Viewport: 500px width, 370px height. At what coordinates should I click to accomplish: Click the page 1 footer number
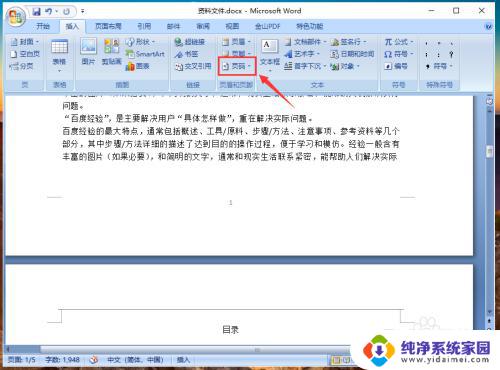[230, 202]
